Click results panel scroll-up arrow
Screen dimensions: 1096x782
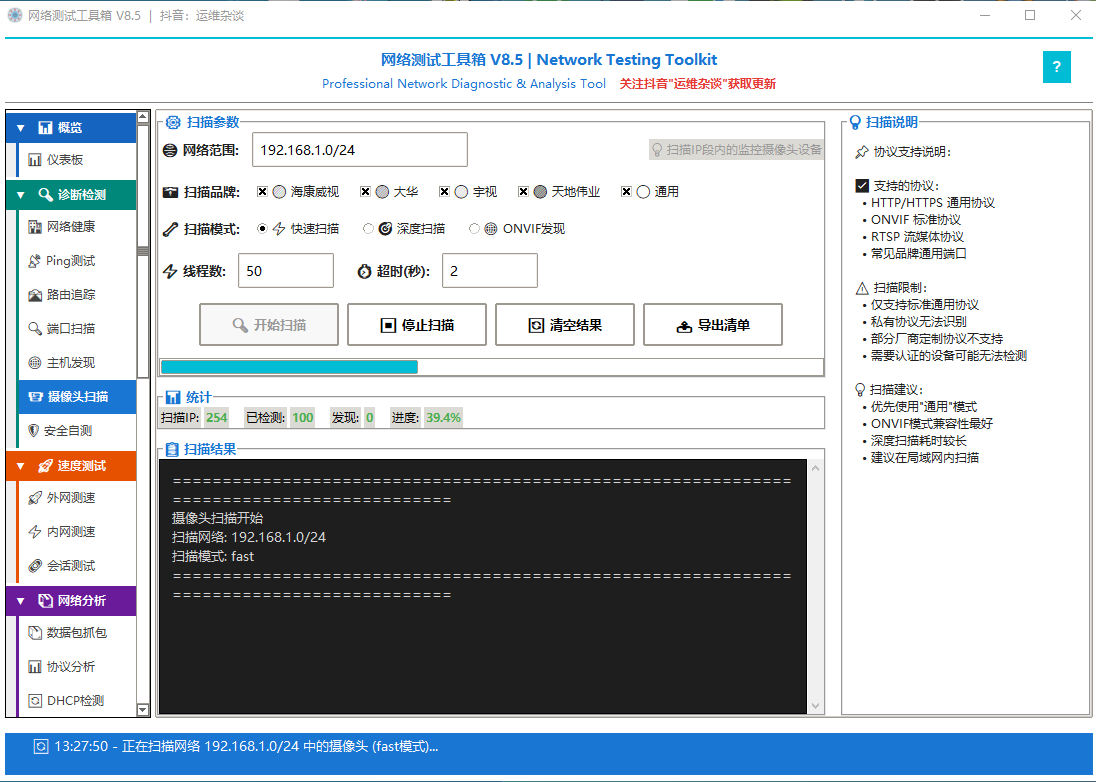pos(815,468)
